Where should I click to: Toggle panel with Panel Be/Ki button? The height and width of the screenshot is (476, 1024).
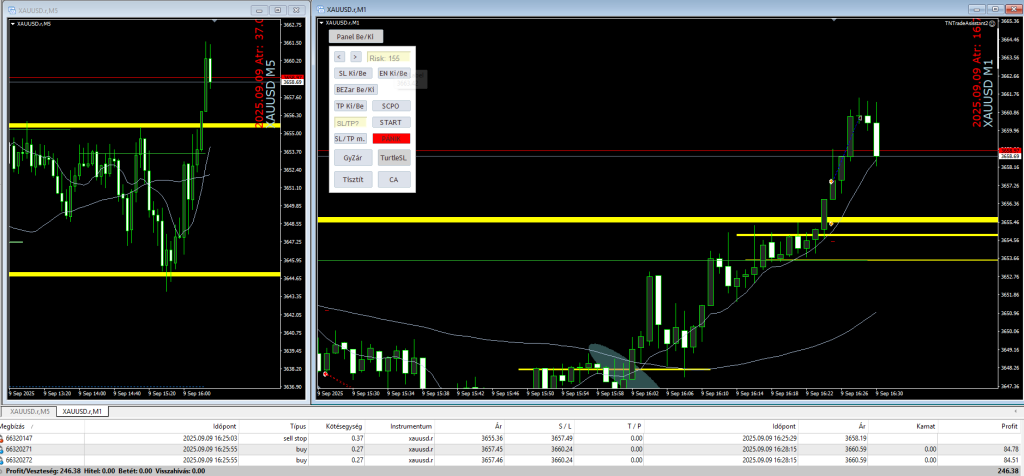(x=355, y=36)
